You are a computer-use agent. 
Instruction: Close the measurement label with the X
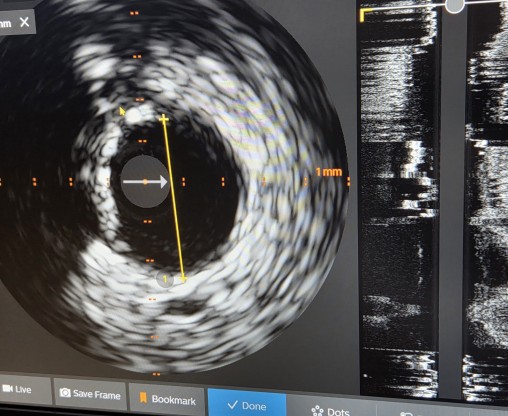point(24,22)
